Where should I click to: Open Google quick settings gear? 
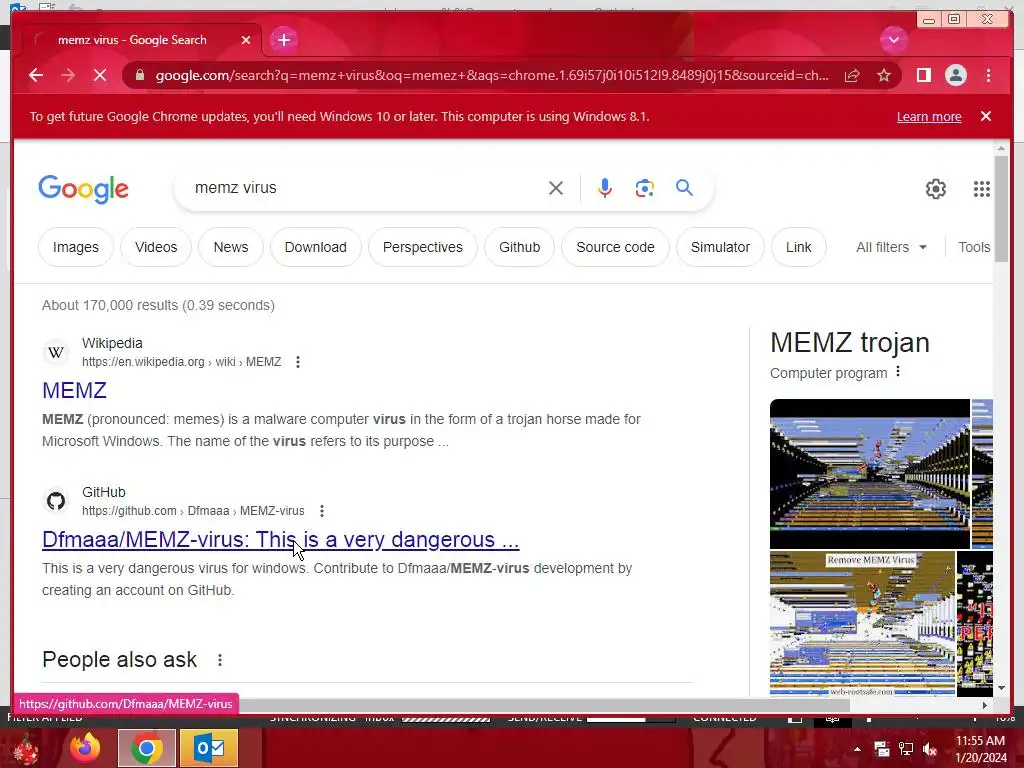(x=936, y=189)
